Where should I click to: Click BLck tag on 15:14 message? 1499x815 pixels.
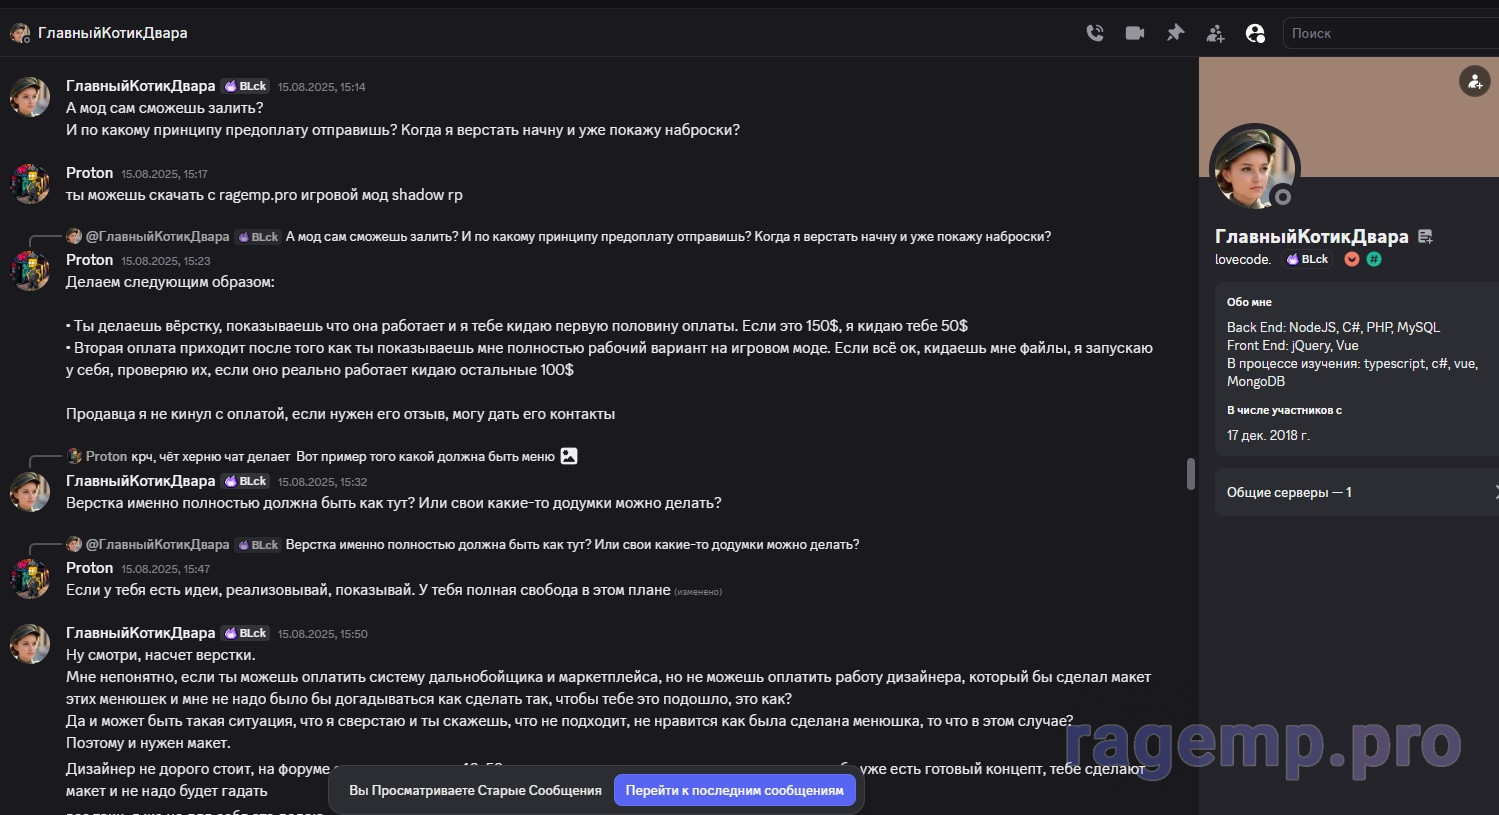pyautogui.click(x=246, y=86)
